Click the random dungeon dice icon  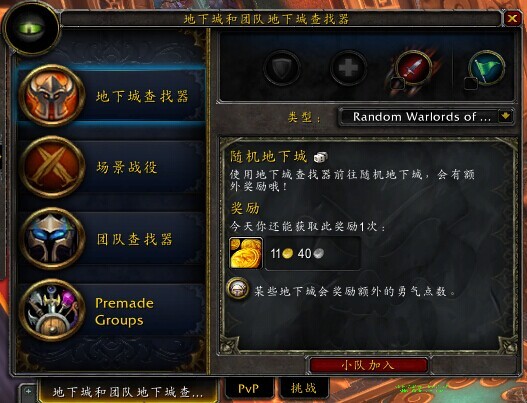pyautogui.click(x=321, y=157)
